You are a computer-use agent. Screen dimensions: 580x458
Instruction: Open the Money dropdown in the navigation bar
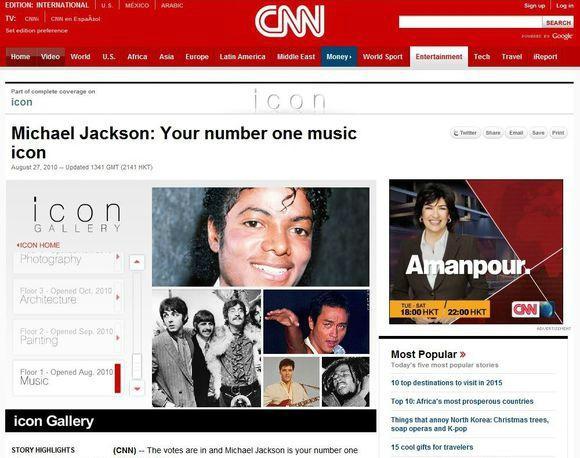click(338, 57)
